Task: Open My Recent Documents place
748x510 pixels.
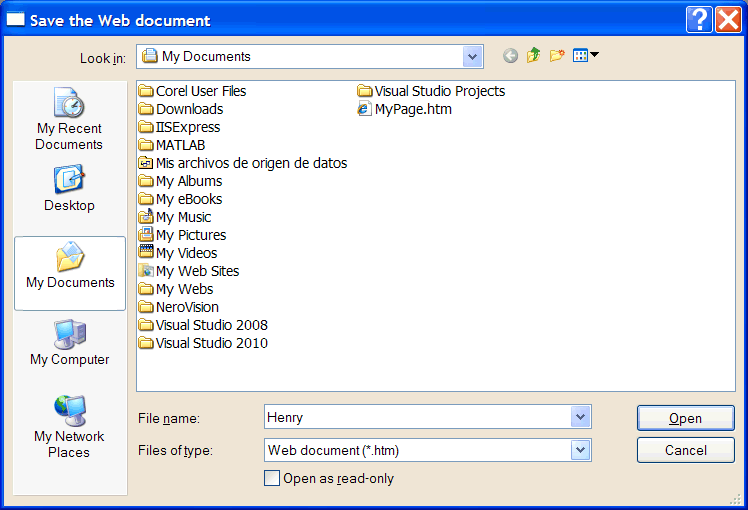Action: click(69, 119)
